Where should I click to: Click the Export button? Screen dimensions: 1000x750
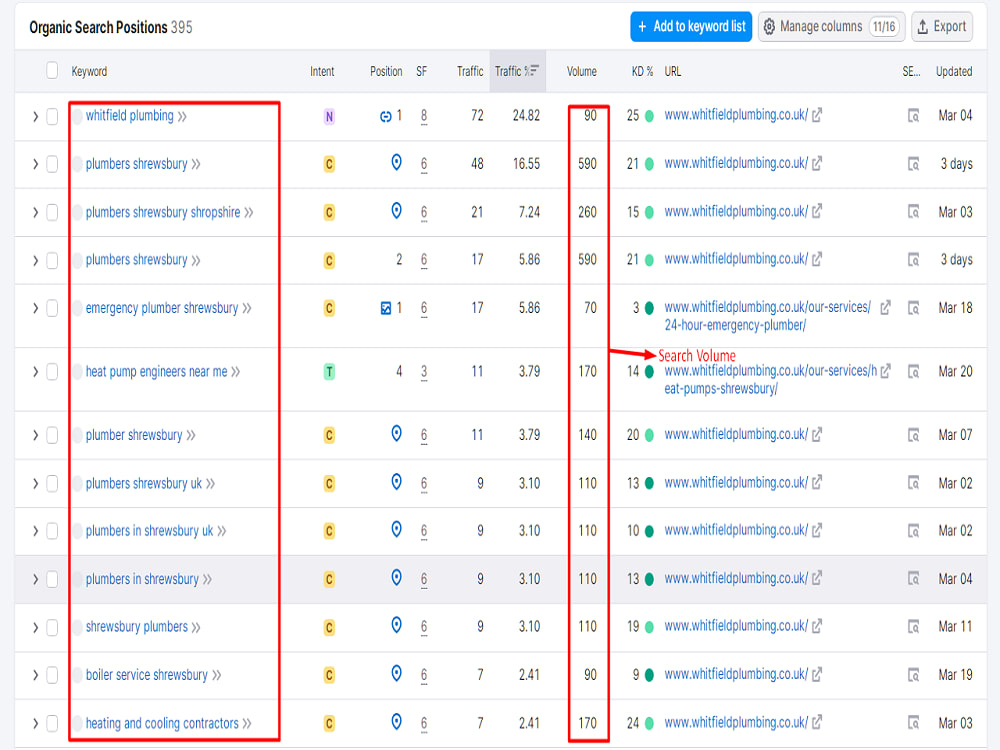coord(942,27)
